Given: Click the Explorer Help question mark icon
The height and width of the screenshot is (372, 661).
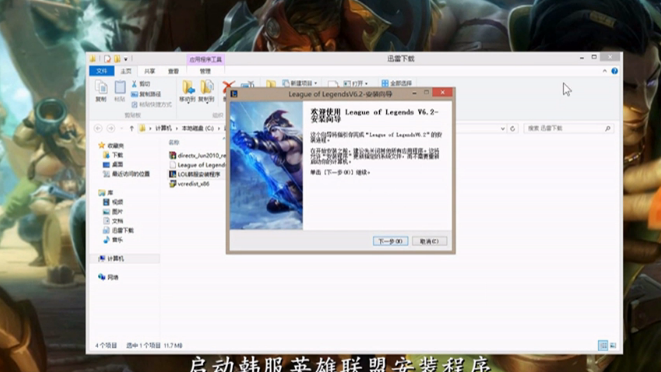Looking at the screenshot, I should point(614,71).
